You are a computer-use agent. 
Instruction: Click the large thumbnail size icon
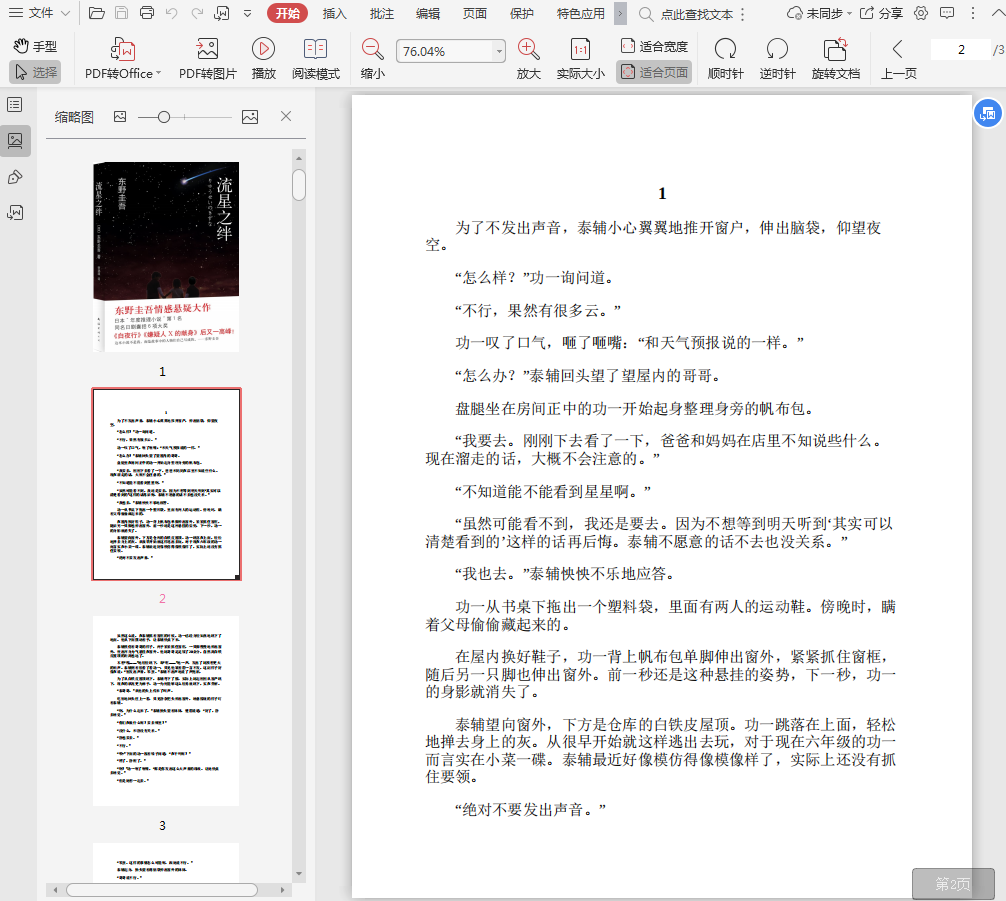coord(250,117)
